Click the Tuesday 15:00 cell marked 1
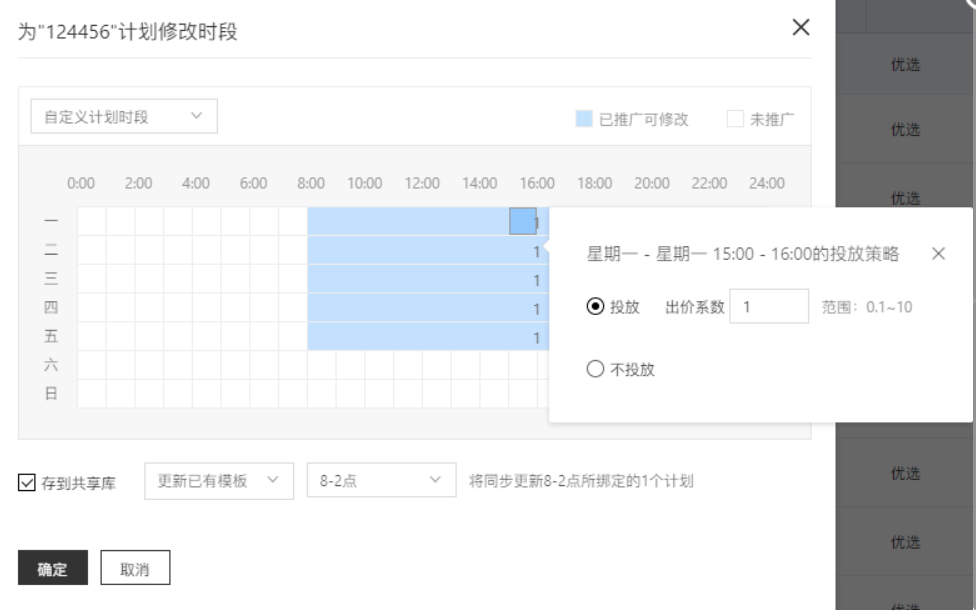 point(523,250)
